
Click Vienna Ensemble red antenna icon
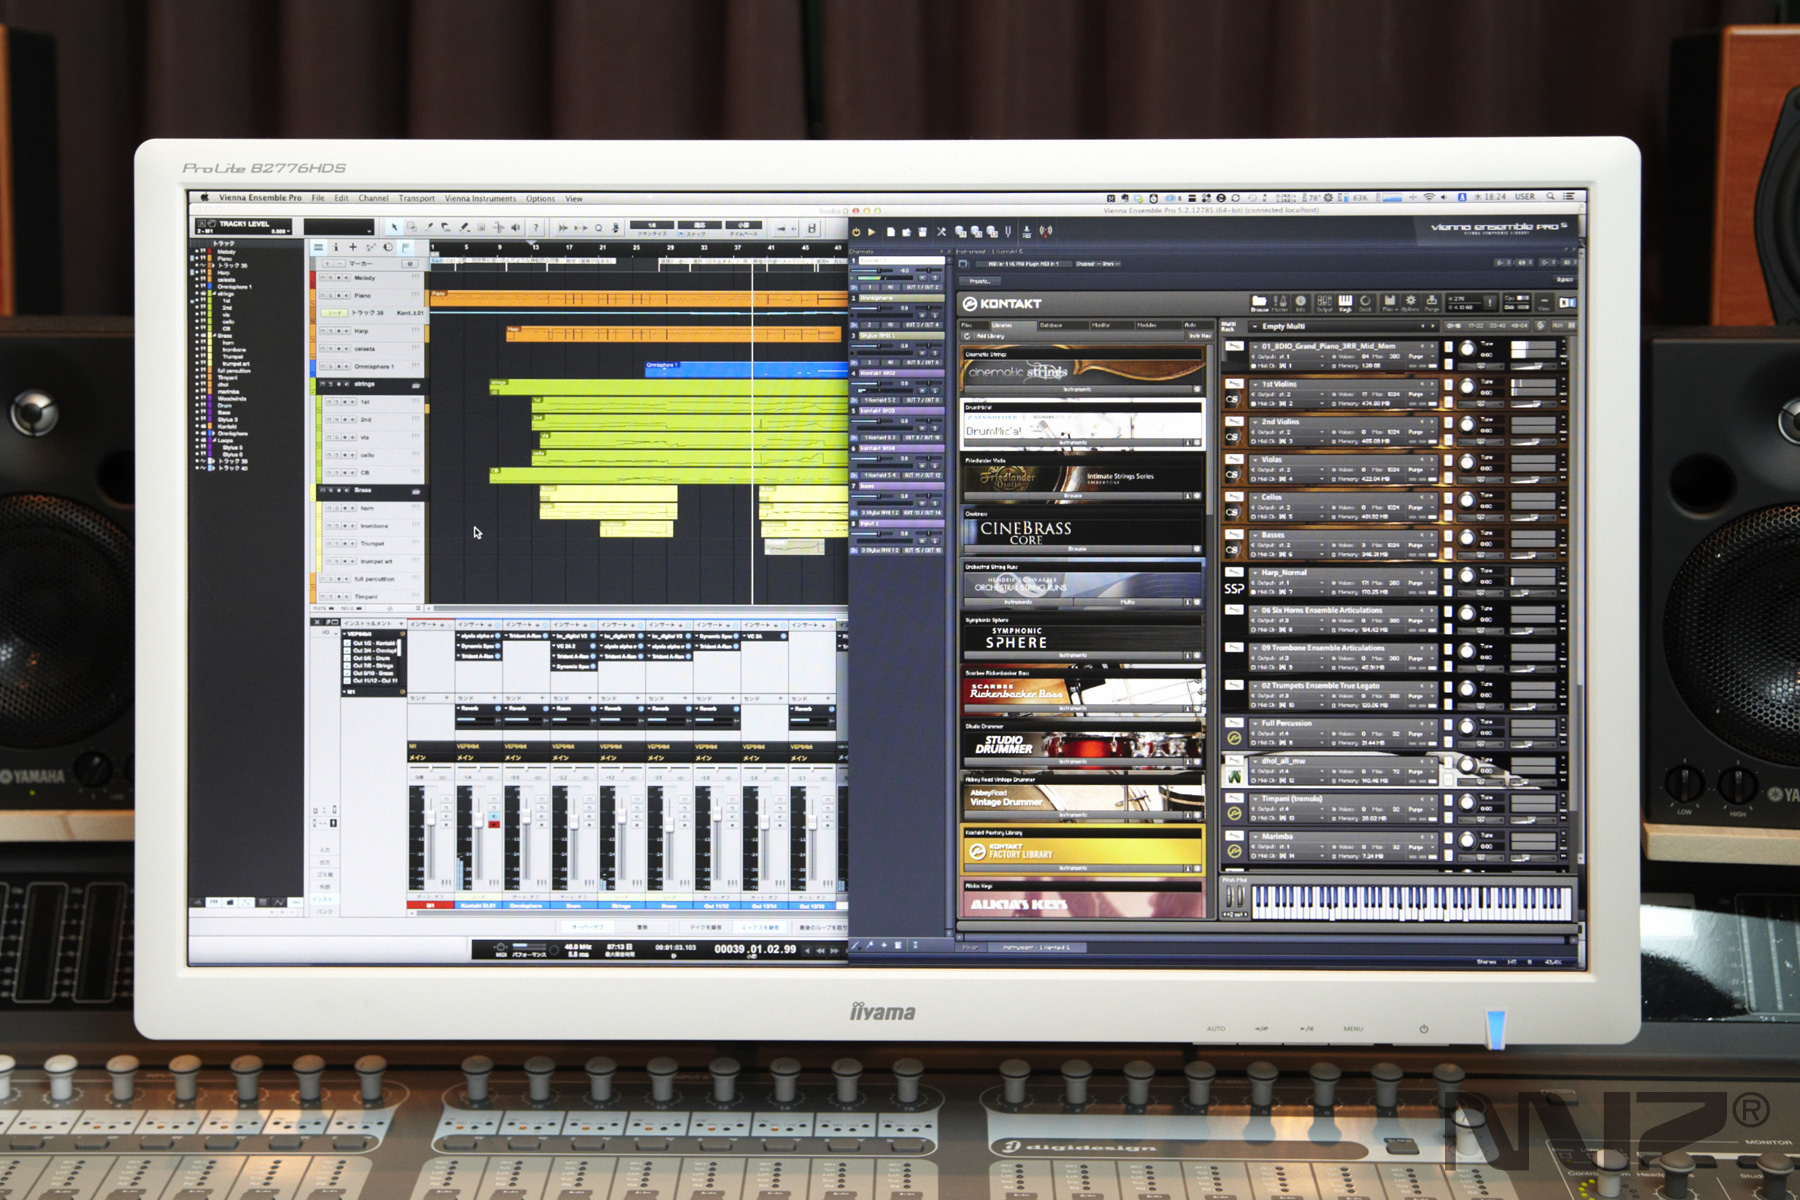point(1046,231)
